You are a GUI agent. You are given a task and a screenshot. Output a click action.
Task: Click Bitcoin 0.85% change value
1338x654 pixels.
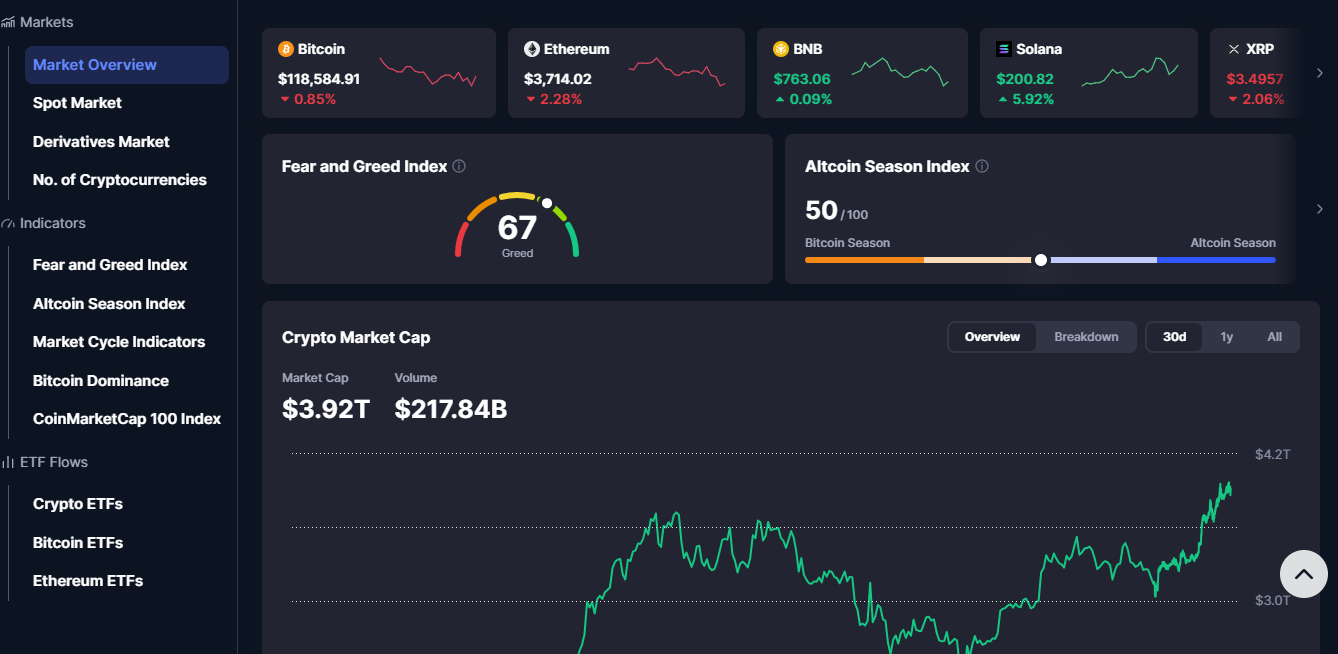pyautogui.click(x=315, y=99)
